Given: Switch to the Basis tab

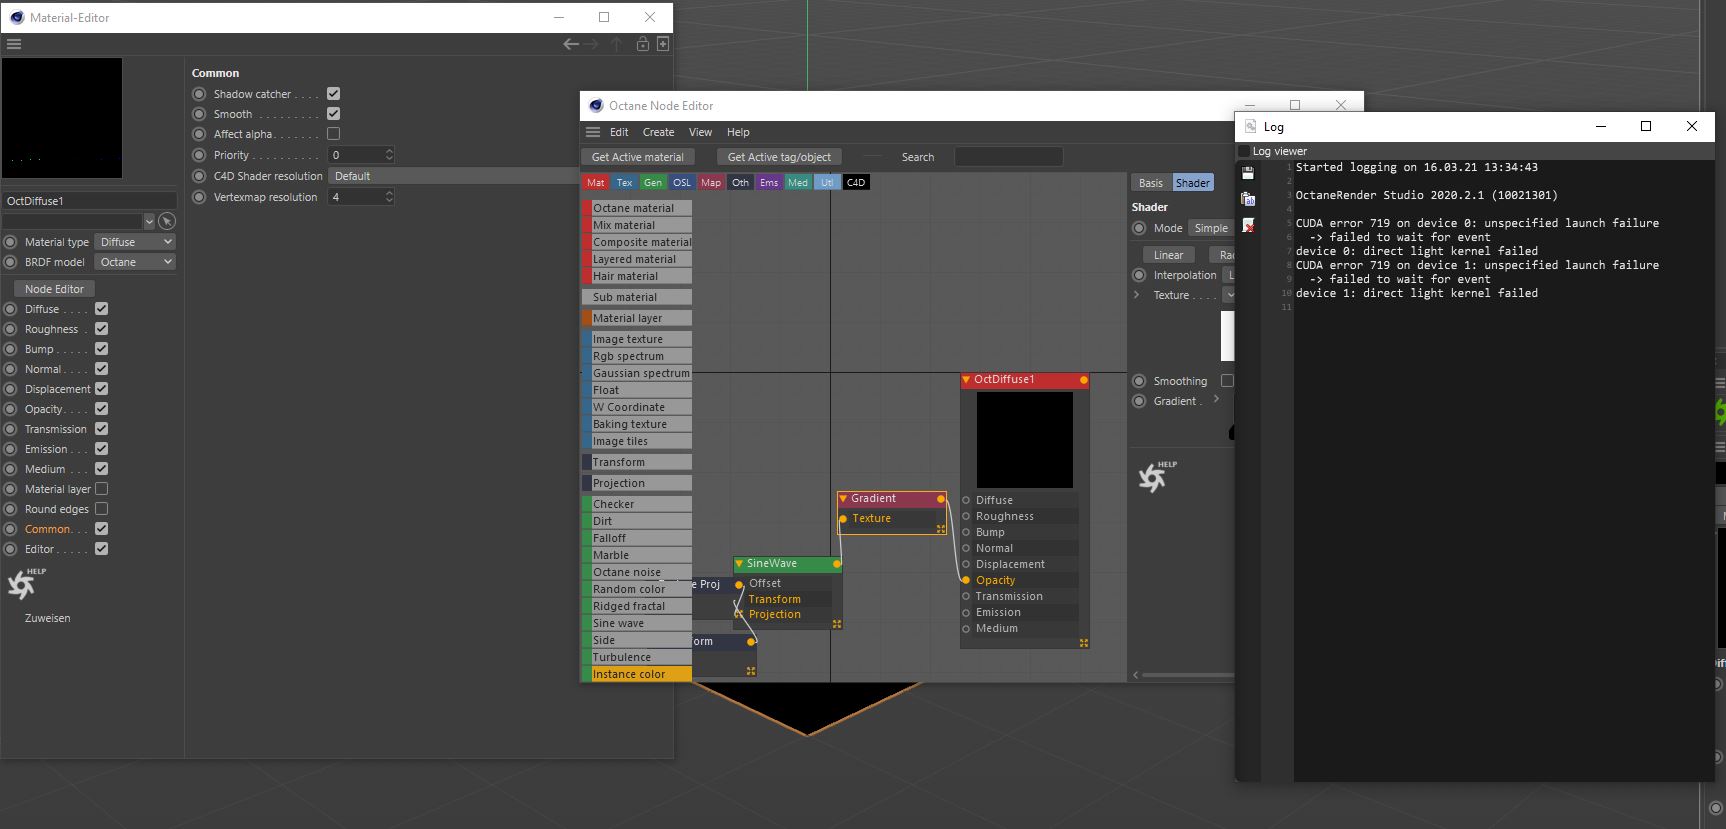Looking at the screenshot, I should click(1151, 183).
